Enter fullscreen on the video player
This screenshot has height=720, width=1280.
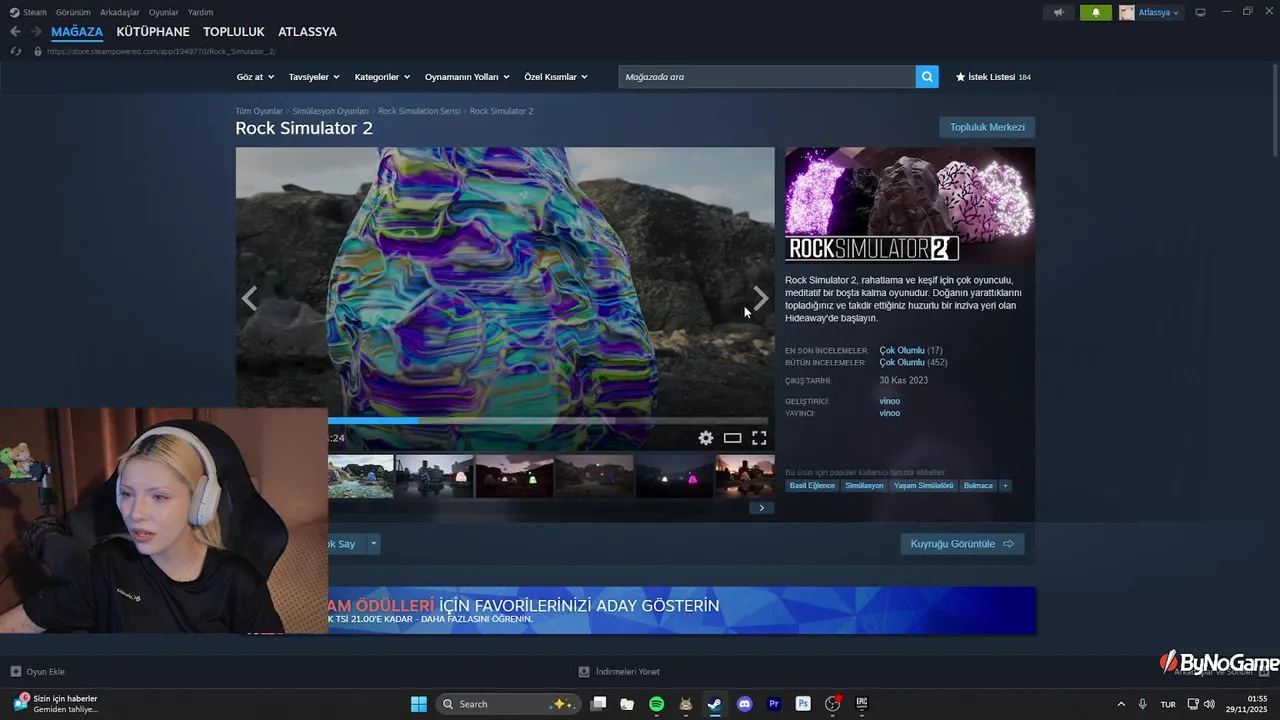(759, 438)
